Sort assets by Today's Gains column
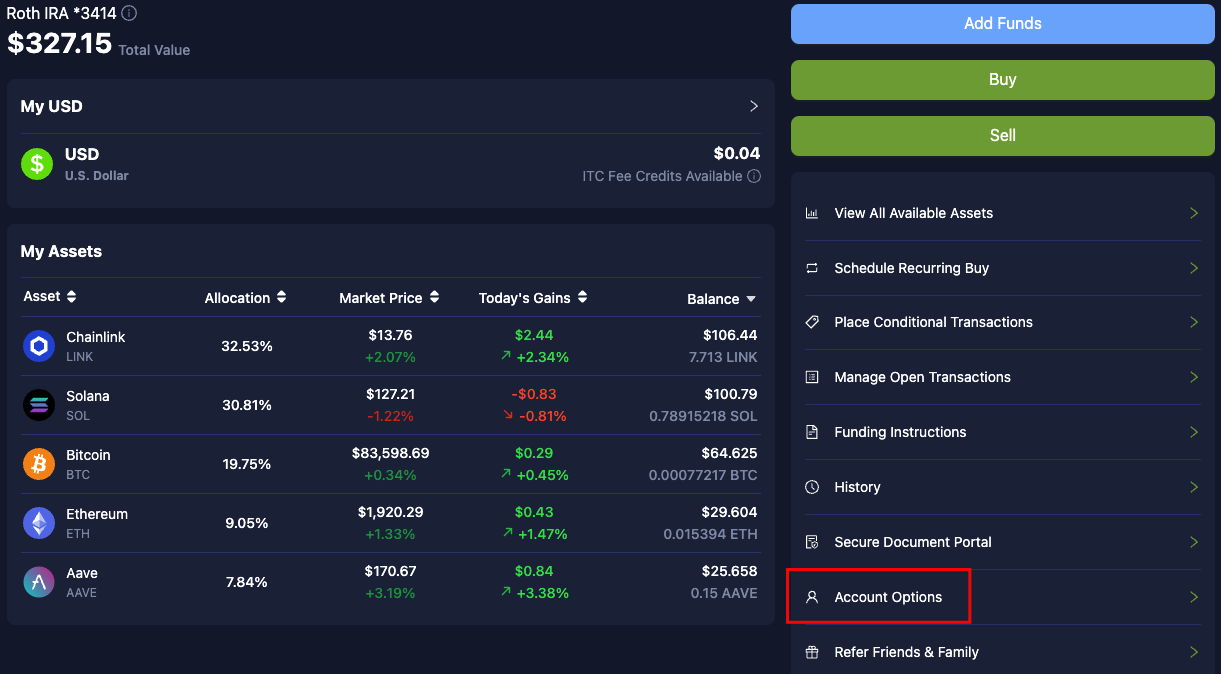 pos(533,298)
